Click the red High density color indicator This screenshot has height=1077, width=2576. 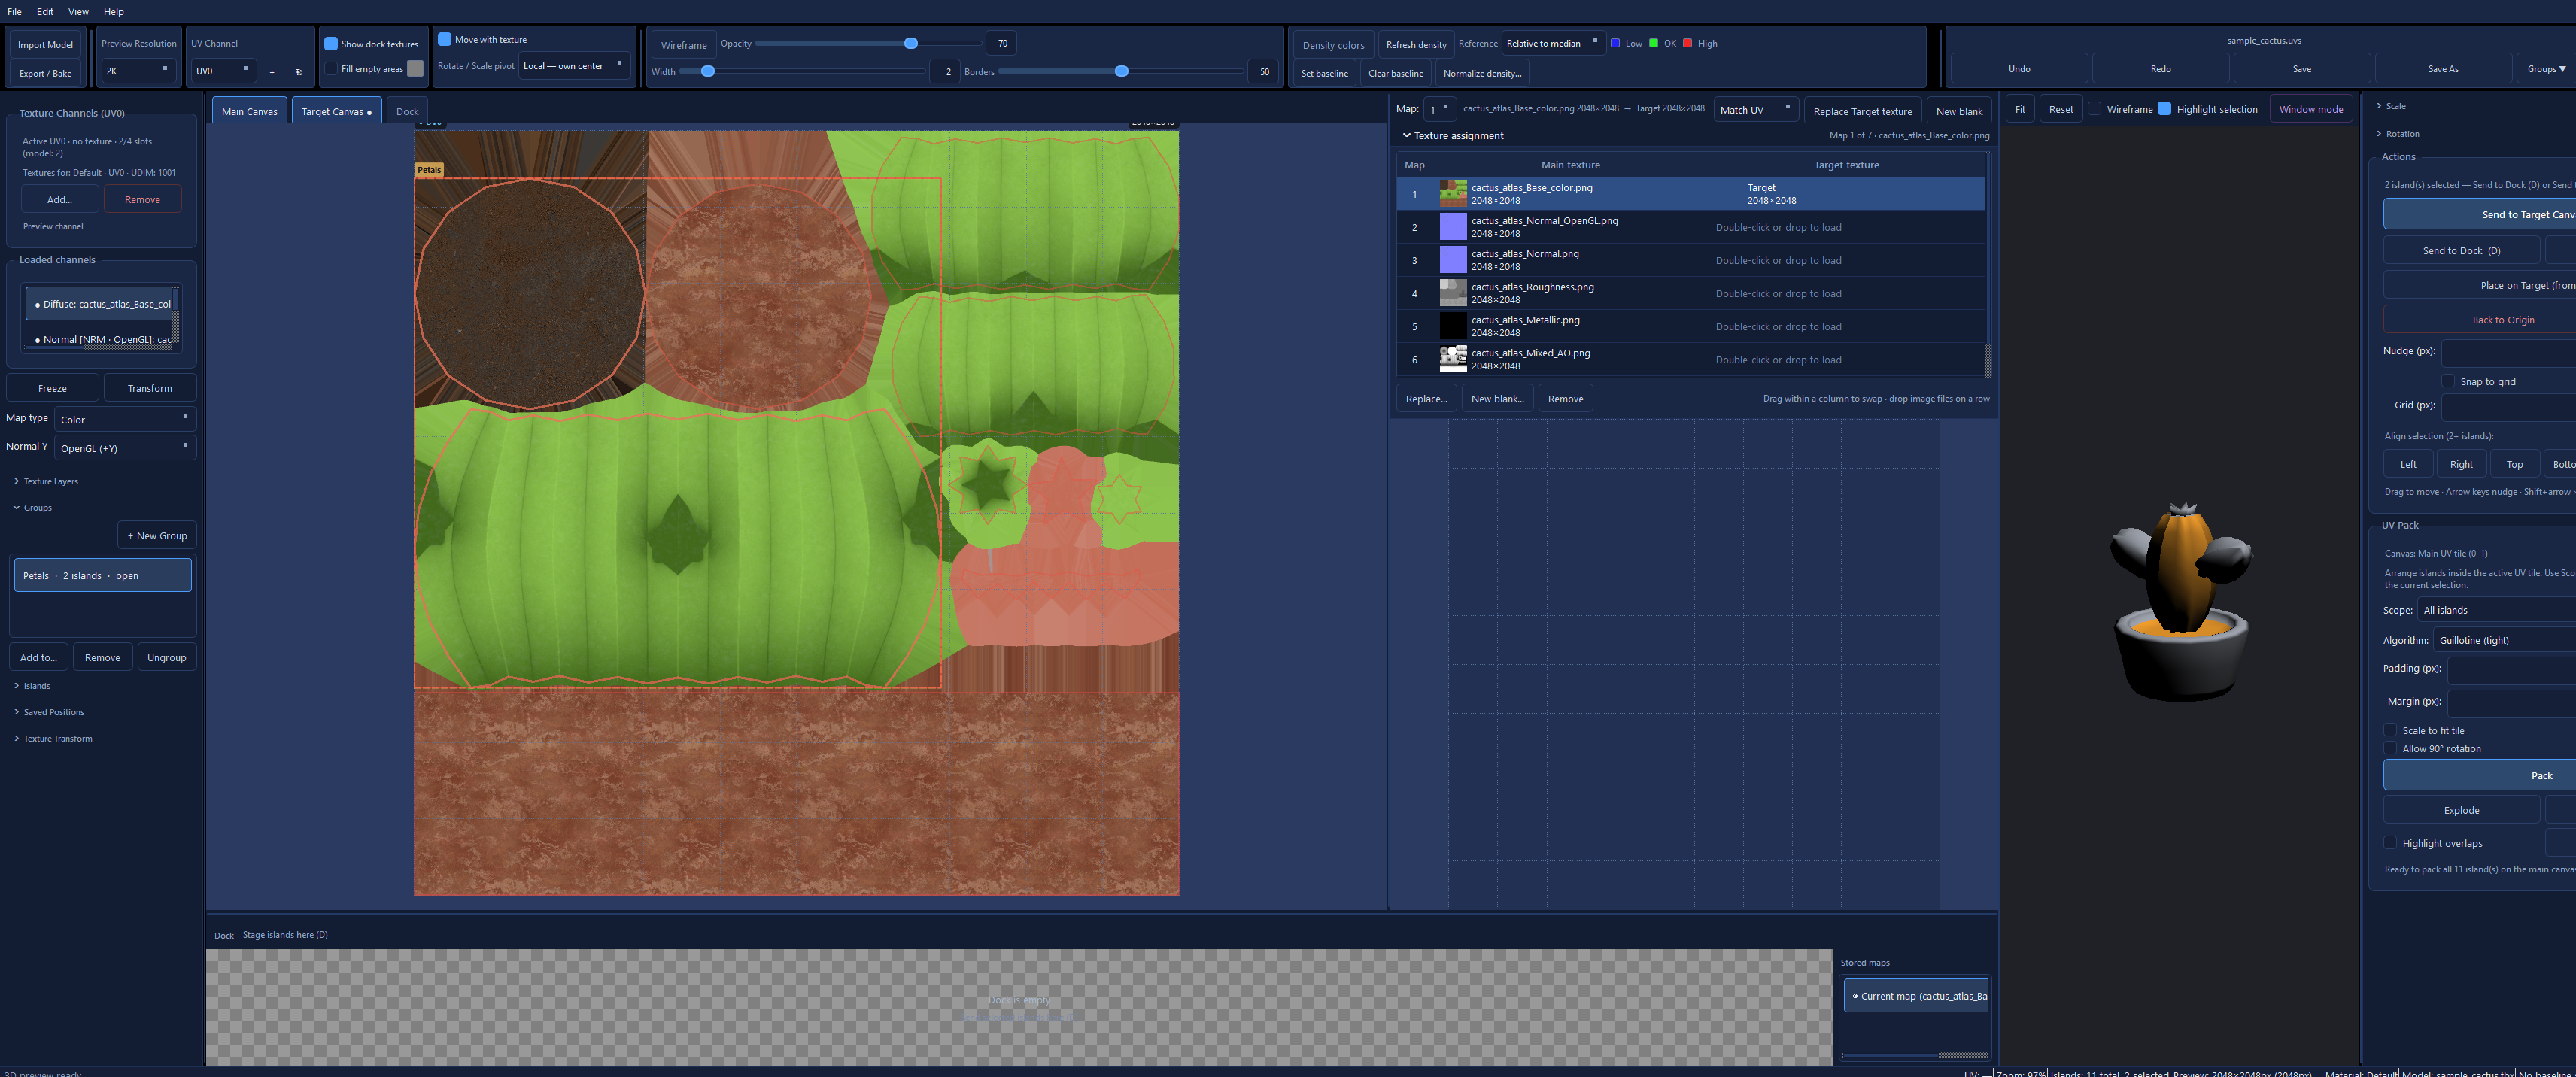(1687, 43)
